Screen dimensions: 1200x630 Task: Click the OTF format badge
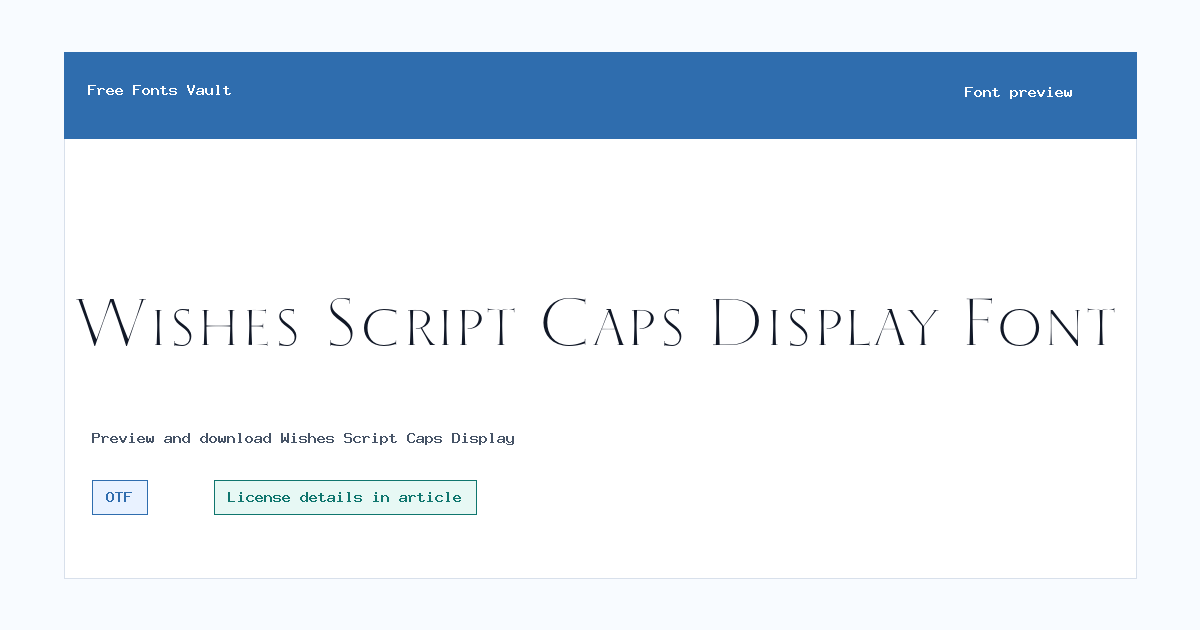coord(120,497)
